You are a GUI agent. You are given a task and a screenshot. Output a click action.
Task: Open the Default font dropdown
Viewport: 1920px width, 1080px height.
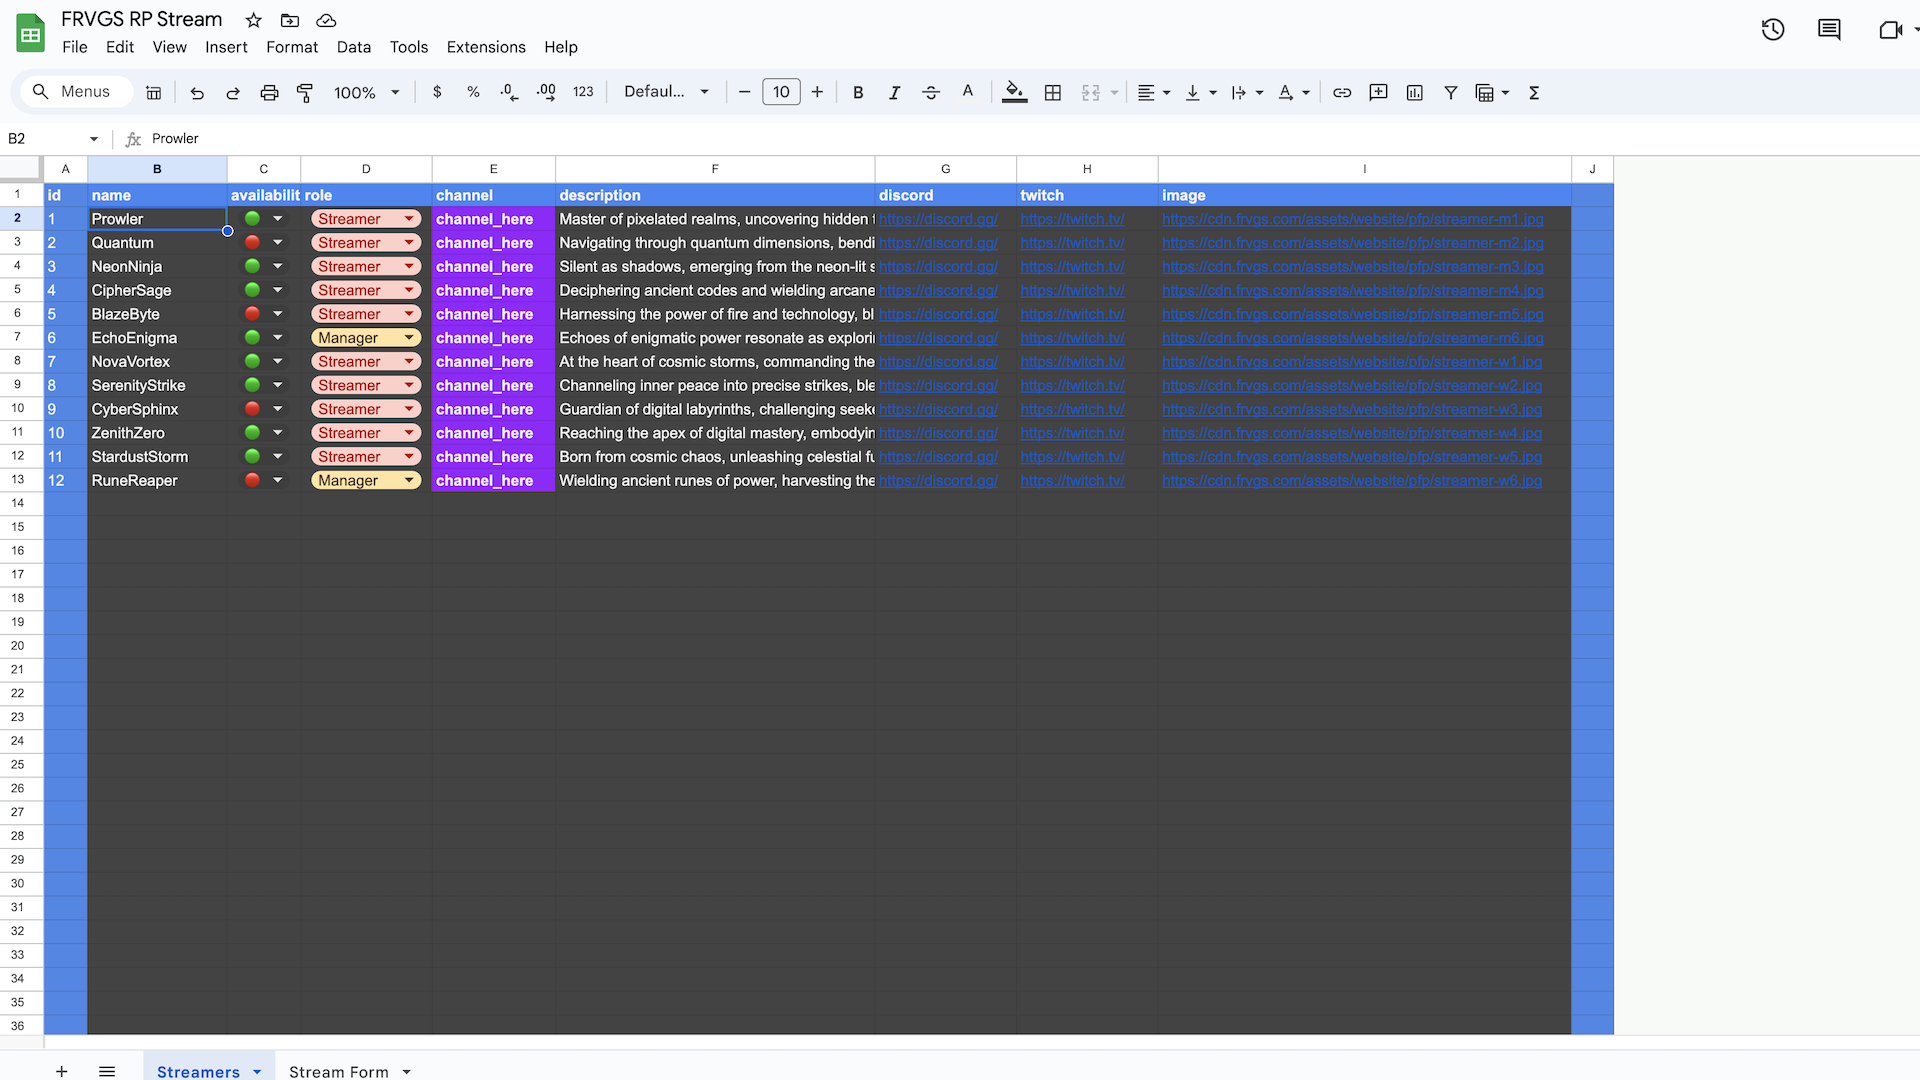[666, 92]
